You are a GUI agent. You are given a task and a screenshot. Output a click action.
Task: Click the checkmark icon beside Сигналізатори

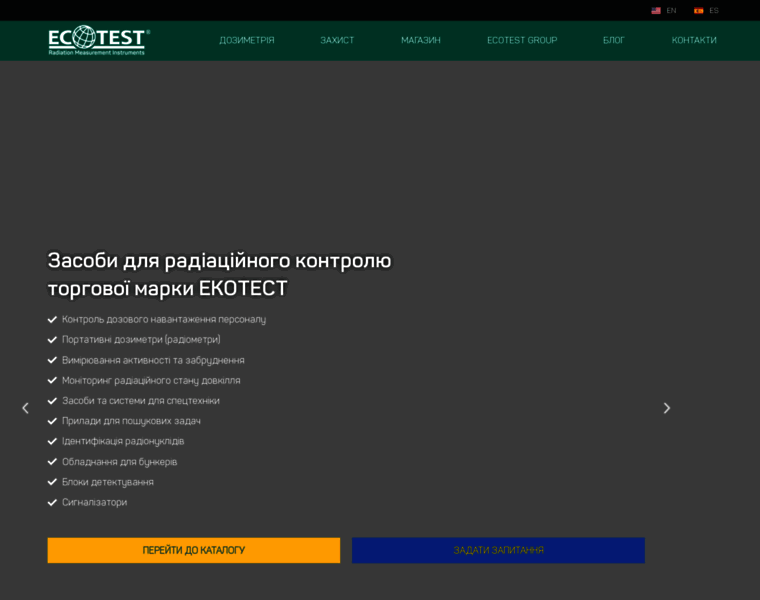pos(52,503)
